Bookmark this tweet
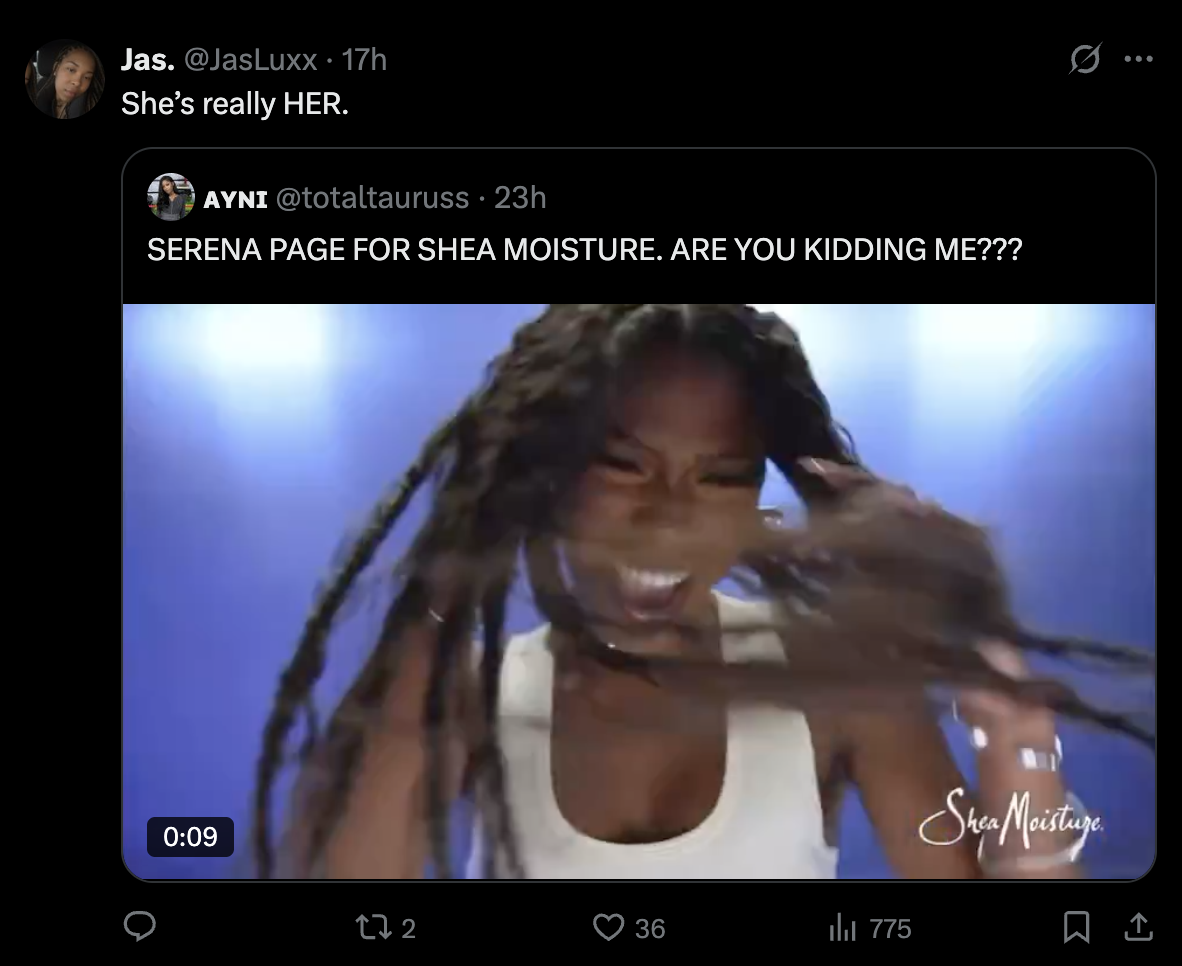 (x=1076, y=928)
